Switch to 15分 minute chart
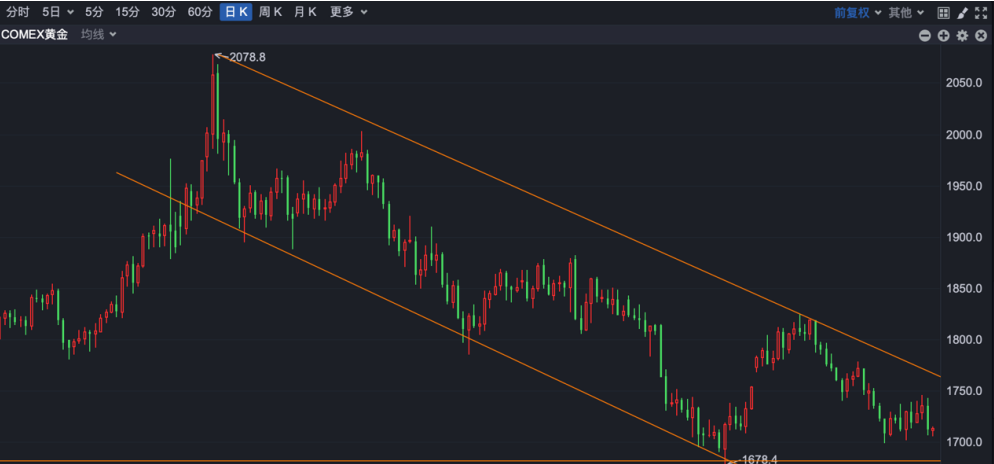The width and height of the screenshot is (994, 464). (127, 12)
